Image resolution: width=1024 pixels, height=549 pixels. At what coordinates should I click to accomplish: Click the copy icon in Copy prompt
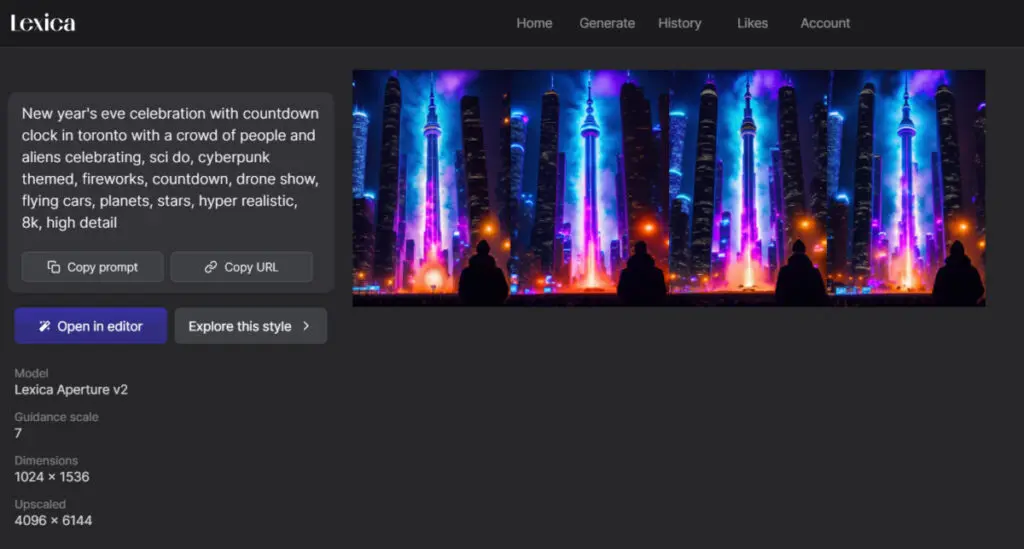coord(54,267)
